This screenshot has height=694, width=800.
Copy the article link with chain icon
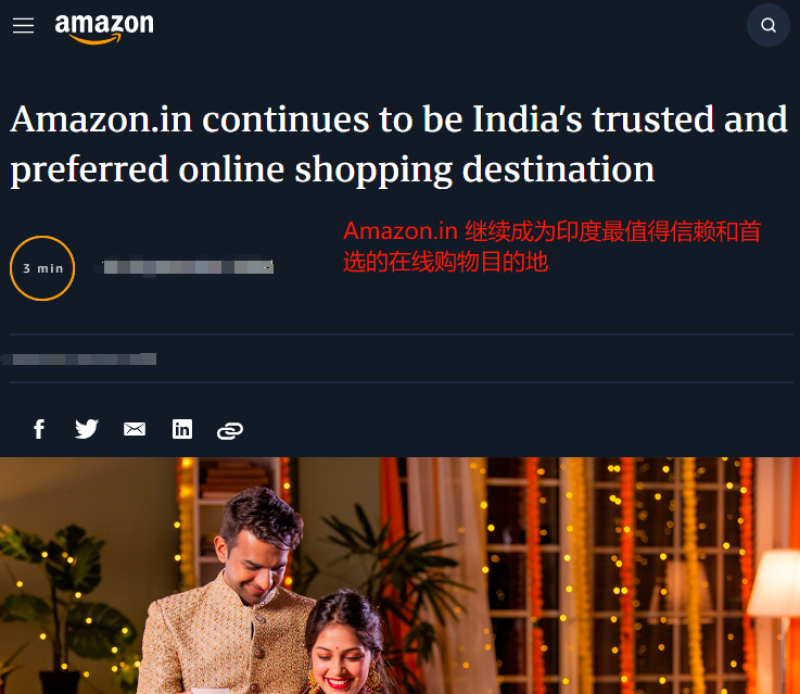230,431
